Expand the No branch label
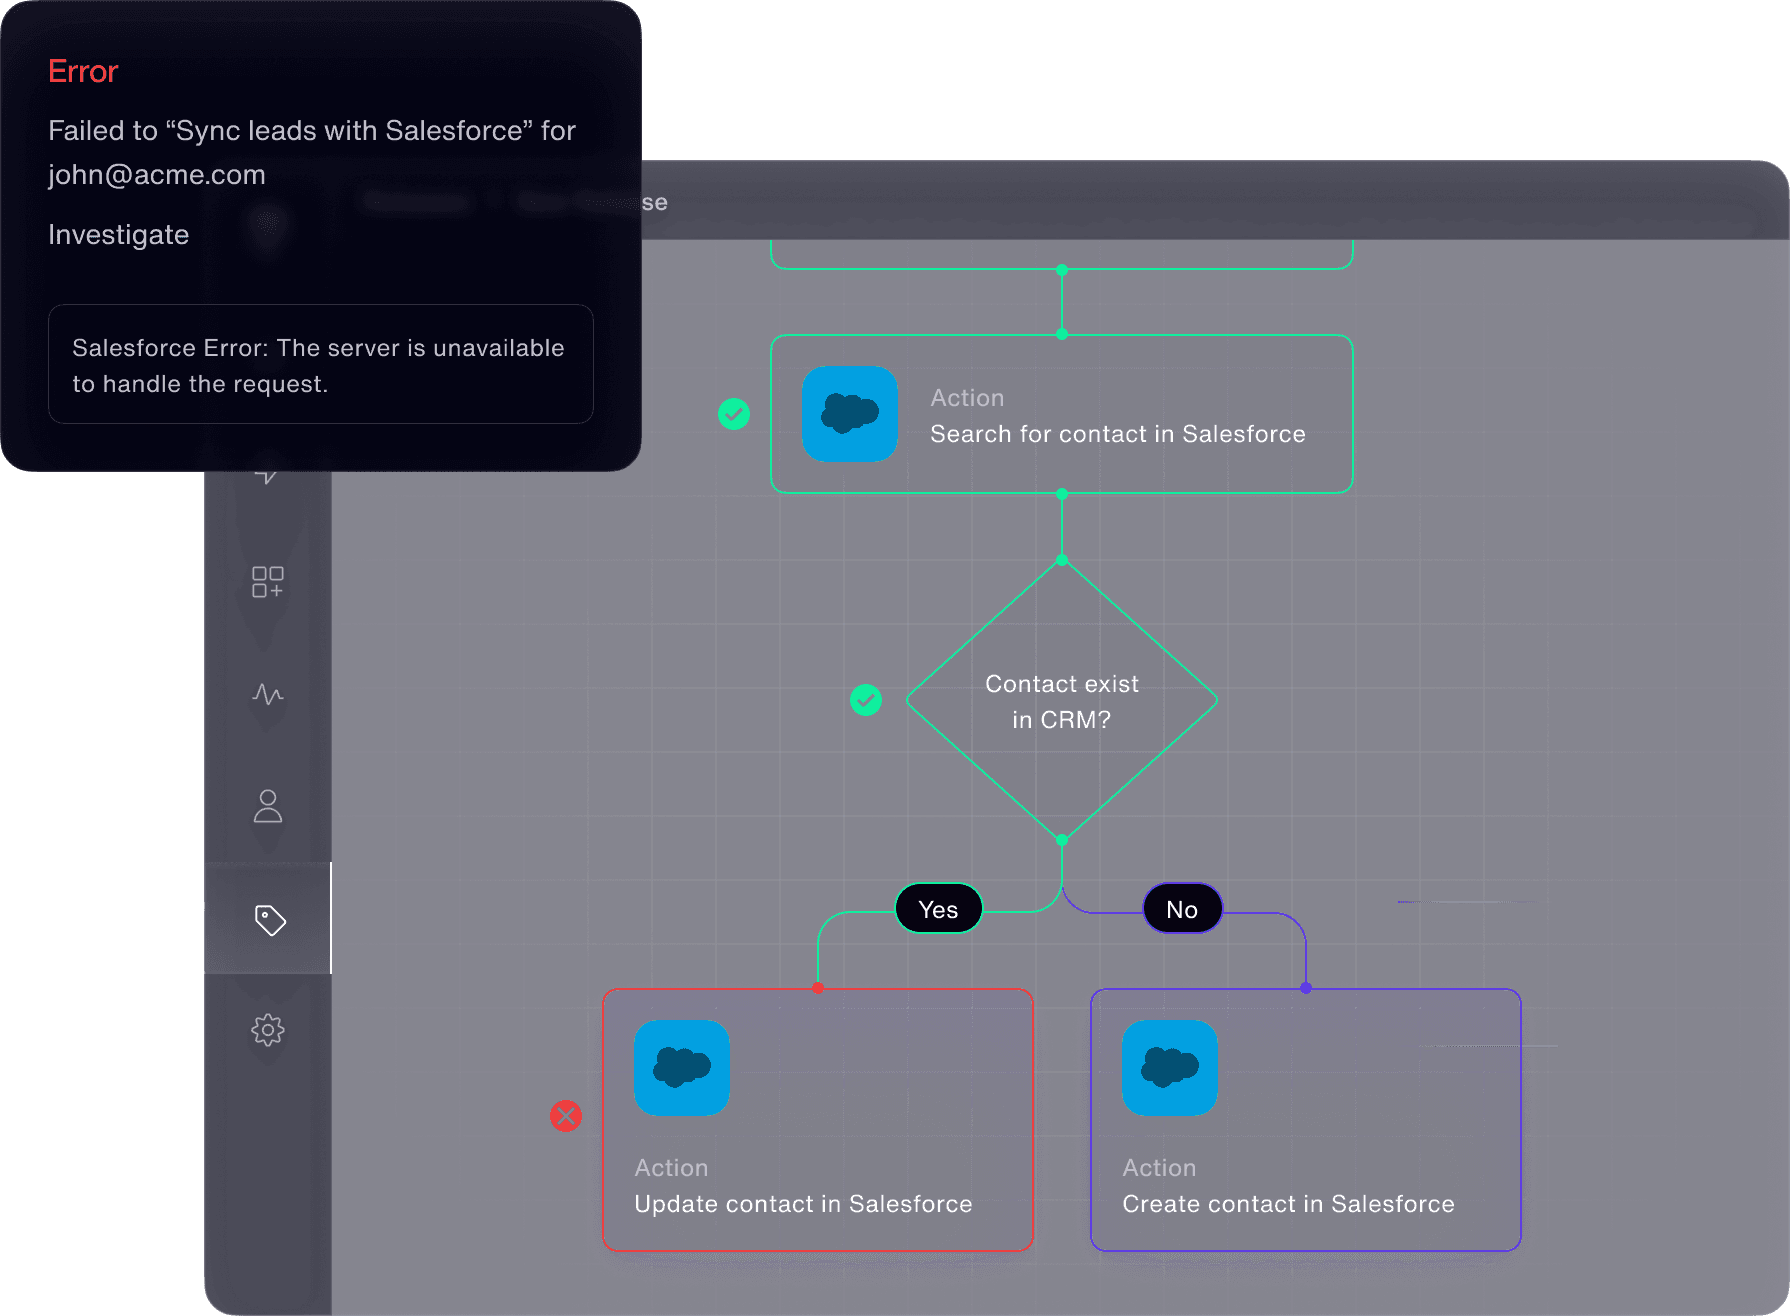Image resolution: width=1790 pixels, height=1316 pixels. [x=1181, y=909]
